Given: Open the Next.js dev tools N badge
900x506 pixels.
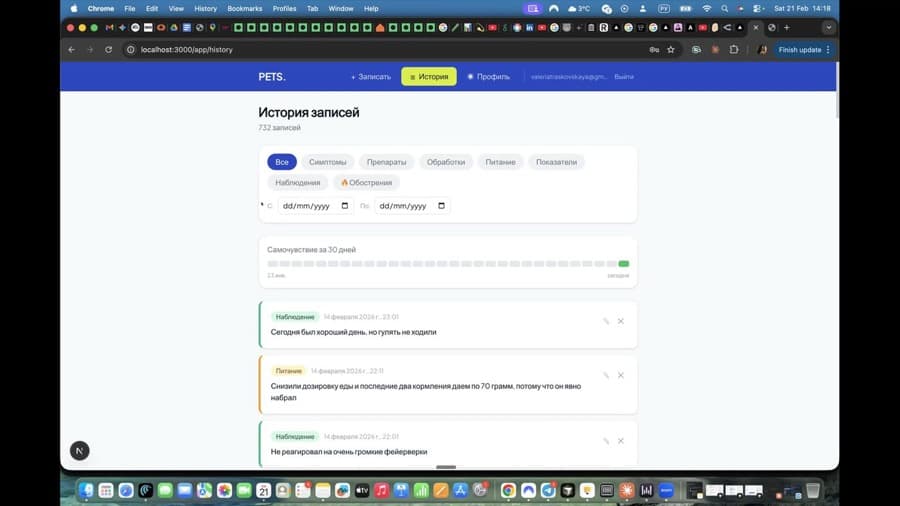Looking at the screenshot, I should [80, 451].
